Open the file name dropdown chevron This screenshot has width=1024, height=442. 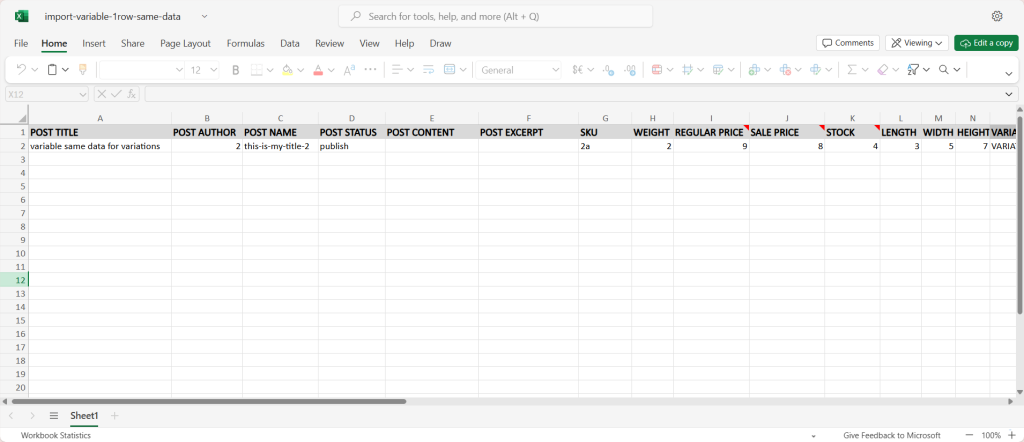205,16
